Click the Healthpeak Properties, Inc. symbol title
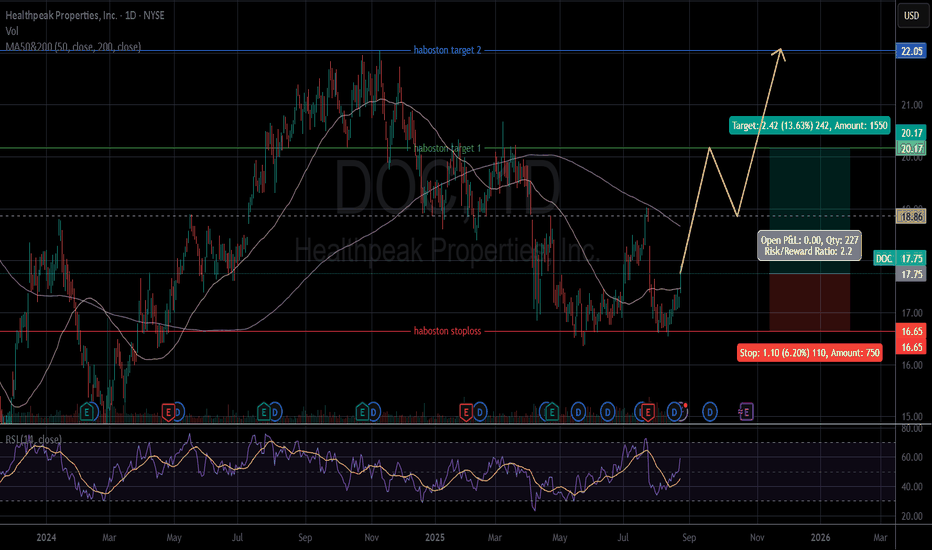Image resolution: width=932 pixels, height=550 pixels. [61, 15]
